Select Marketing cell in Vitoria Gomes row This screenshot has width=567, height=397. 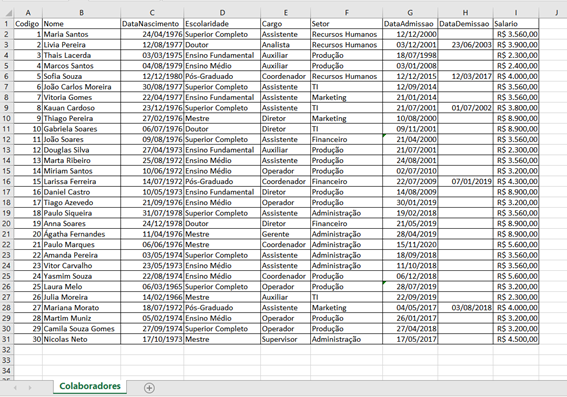click(346, 97)
